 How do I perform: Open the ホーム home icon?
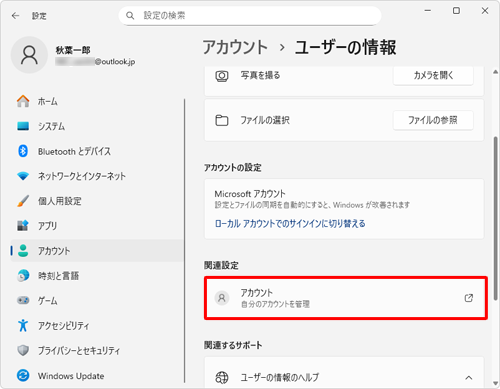(x=23, y=101)
